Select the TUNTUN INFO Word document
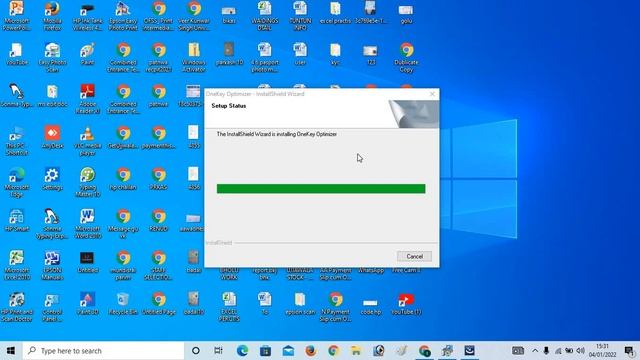640x360 pixels. click(x=300, y=16)
